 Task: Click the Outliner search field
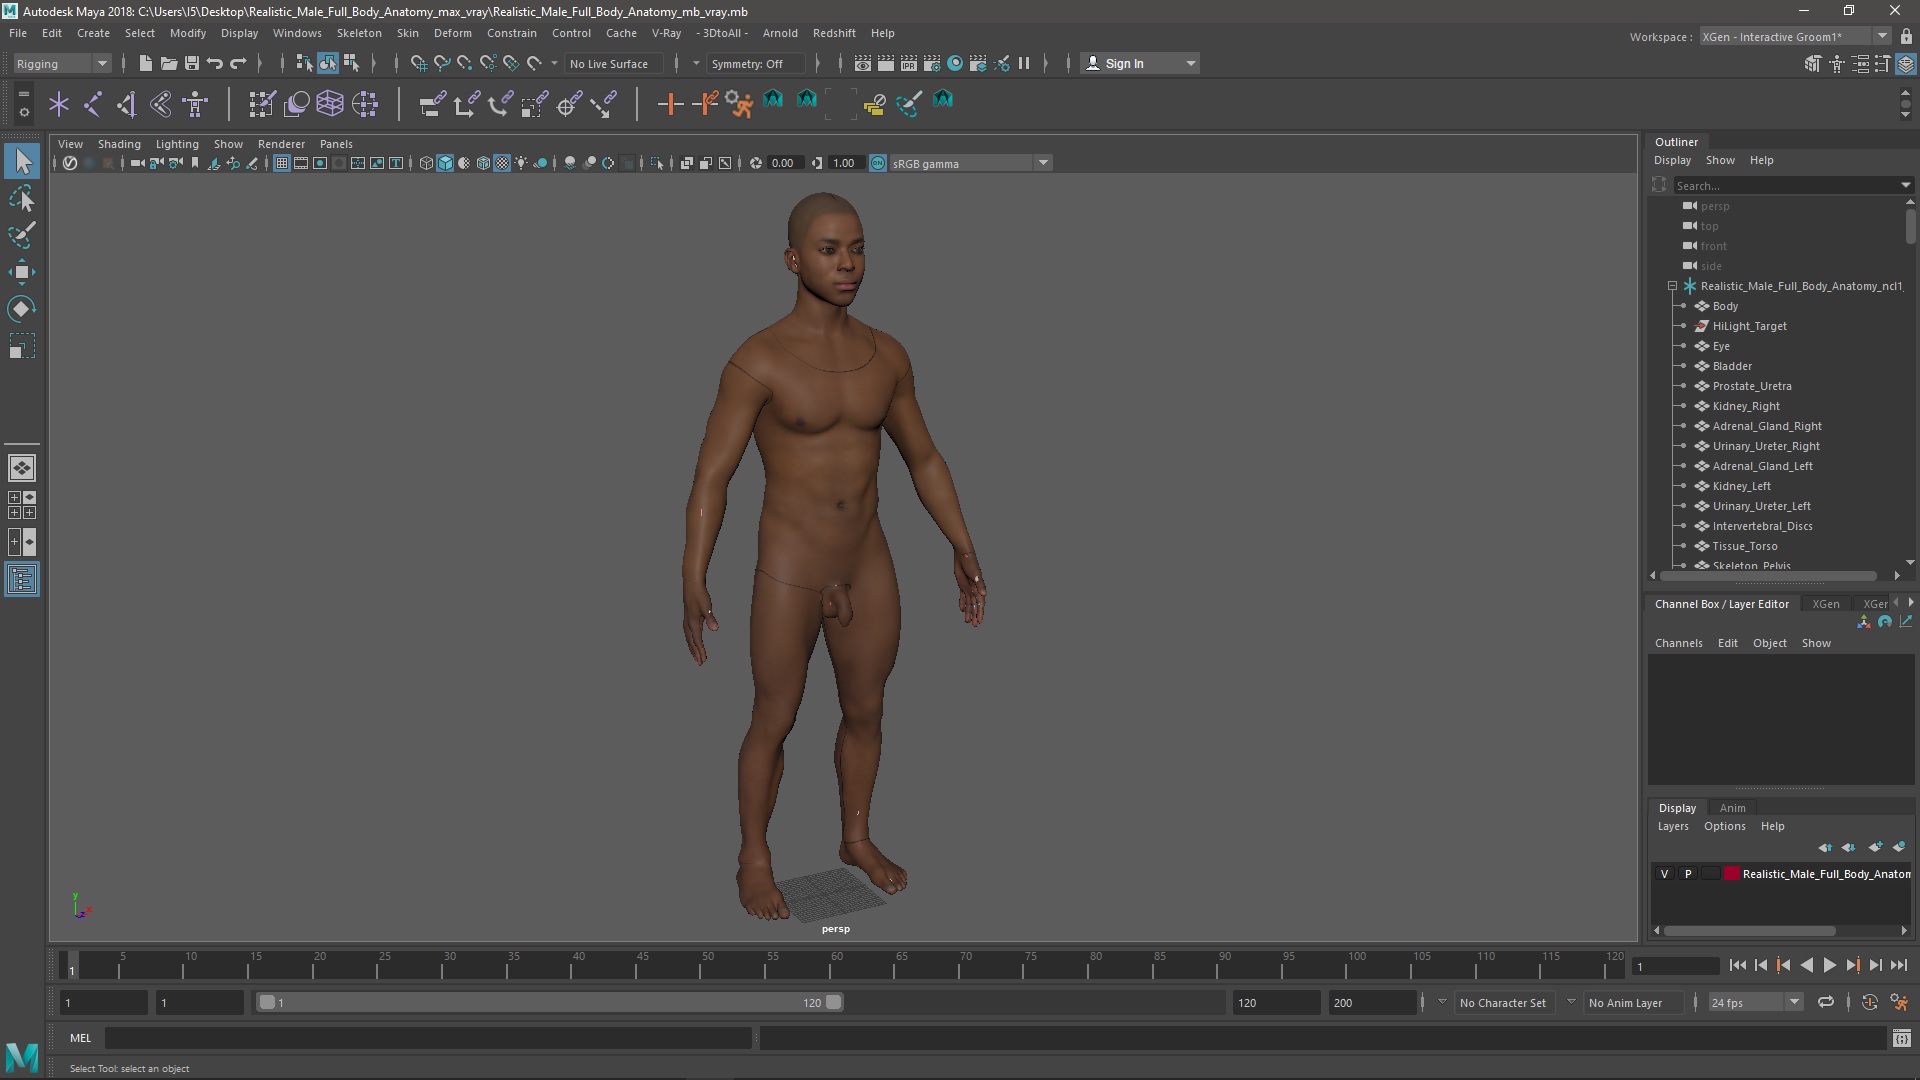pos(1785,185)
